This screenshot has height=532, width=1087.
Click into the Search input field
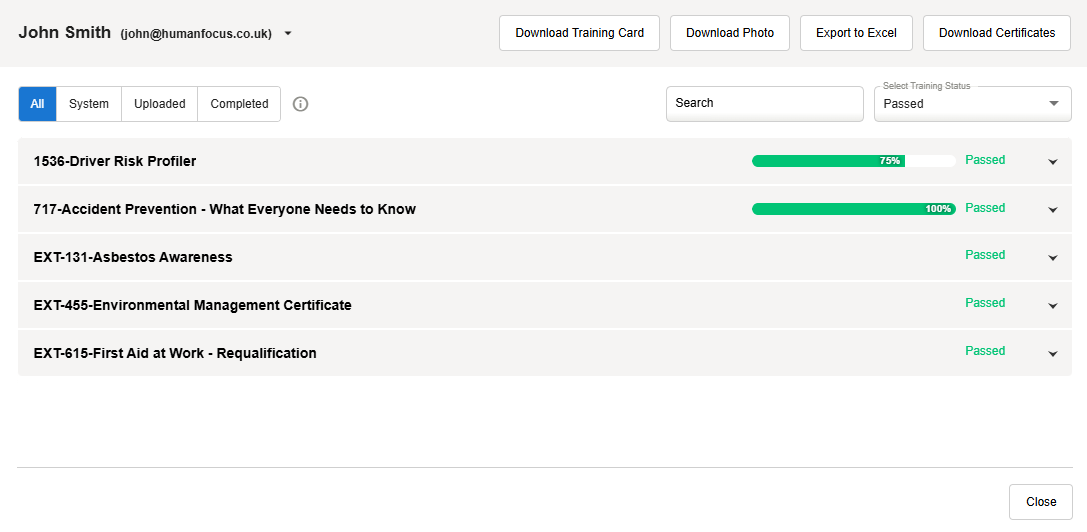(764, 103)
